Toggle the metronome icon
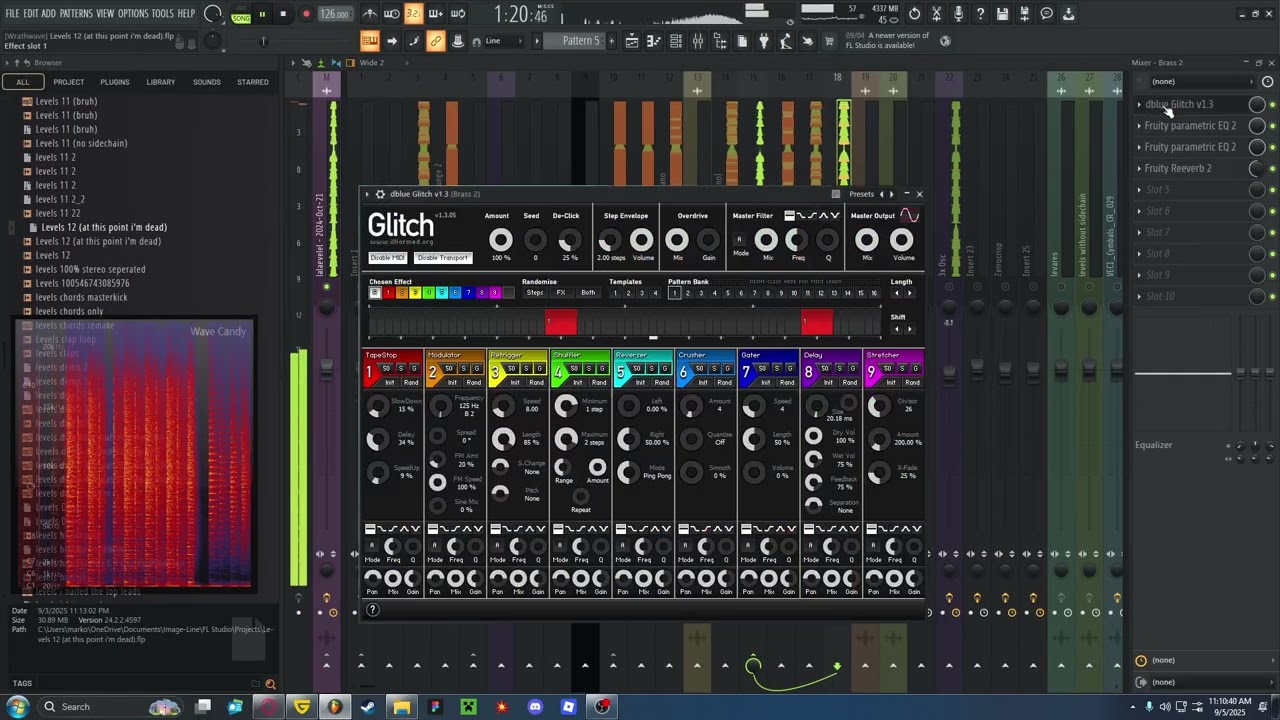This screenshot has width=1280, height=720. 370,14
